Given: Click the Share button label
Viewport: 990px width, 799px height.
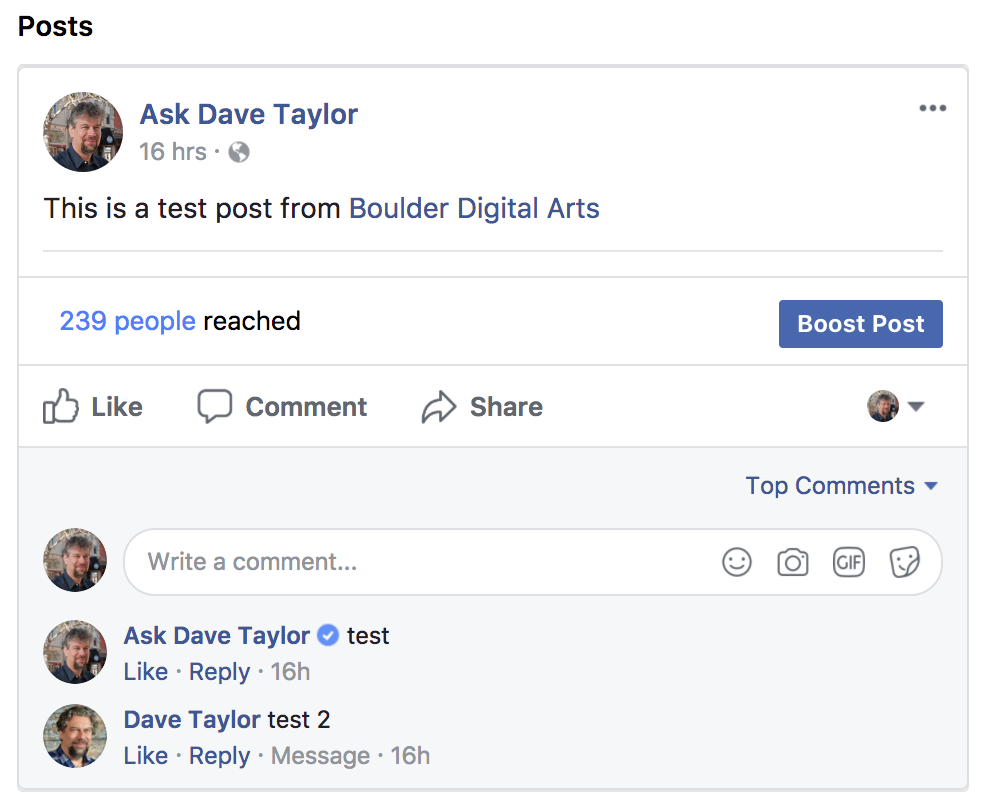Looking at the screenshot, I should 506,407.
